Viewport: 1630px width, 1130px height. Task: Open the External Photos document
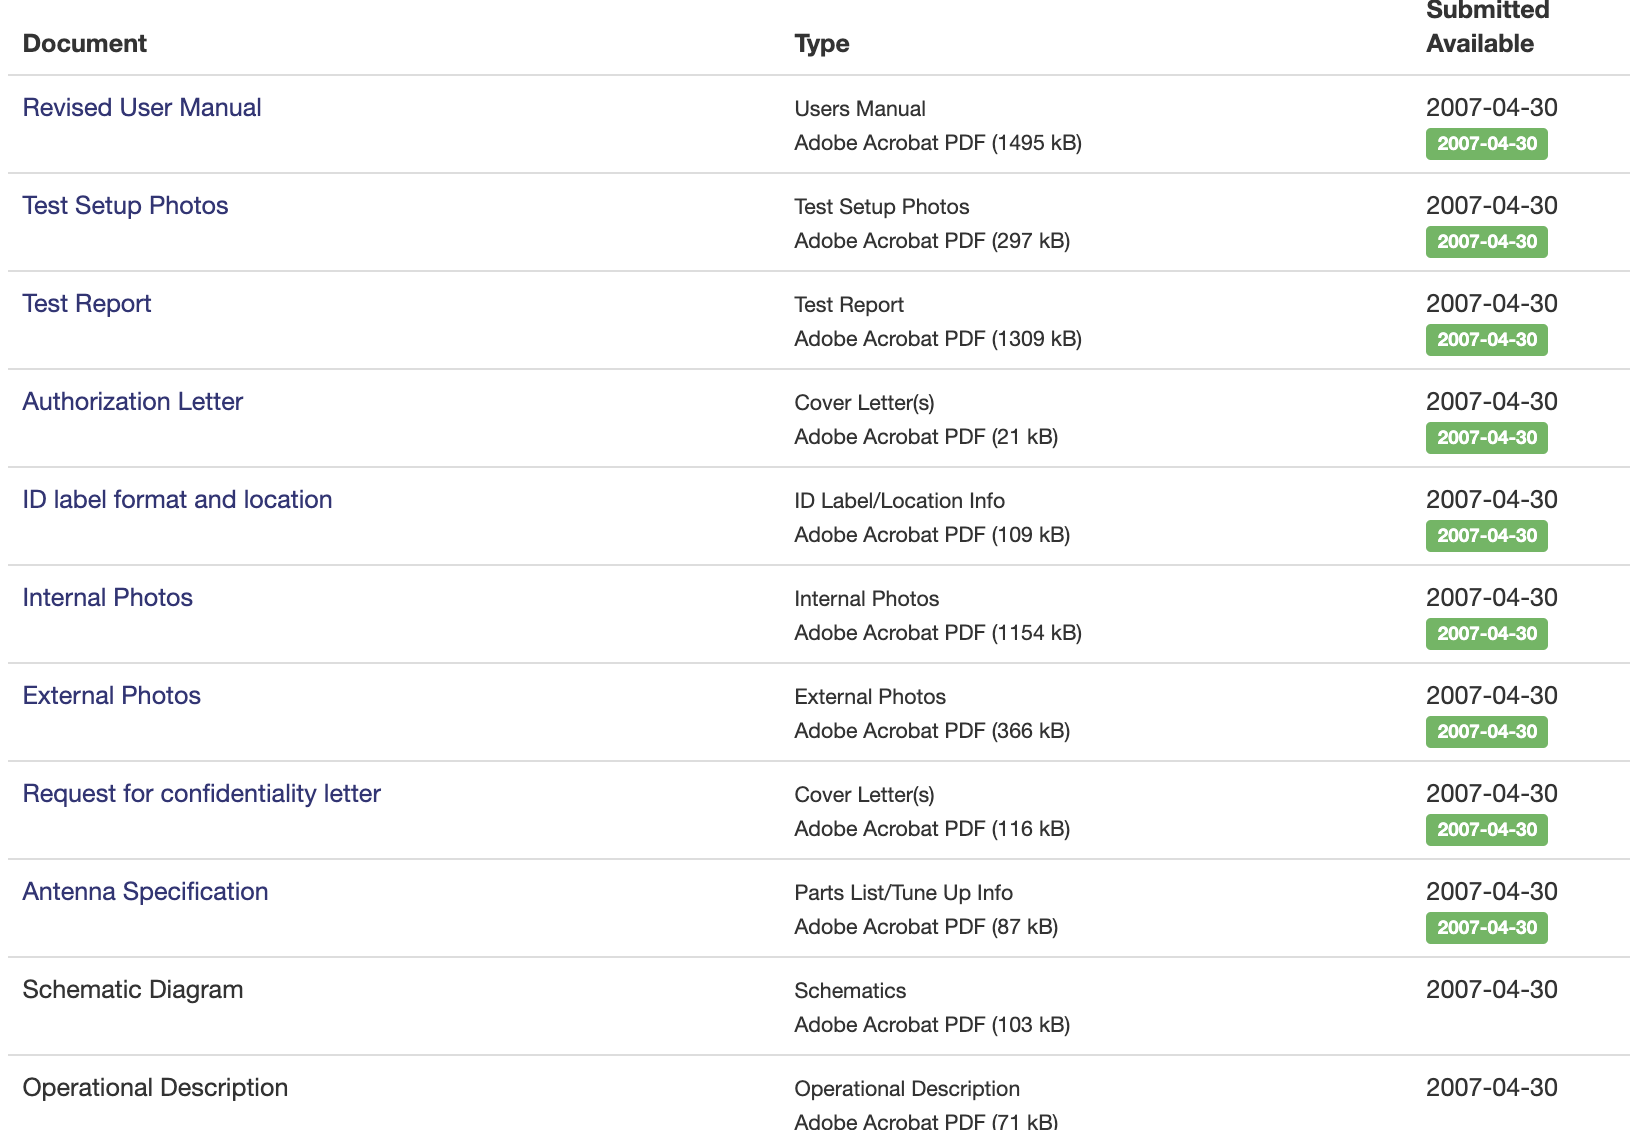coord(112,695)
